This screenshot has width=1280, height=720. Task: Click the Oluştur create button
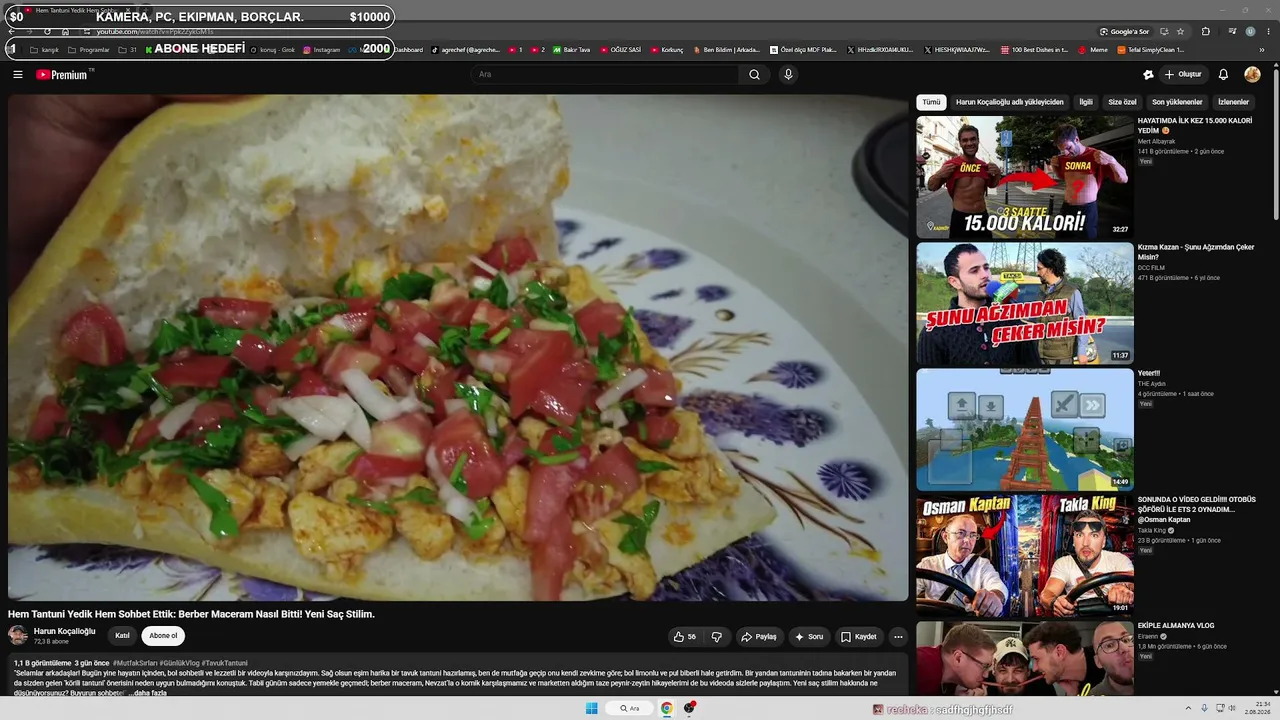(1183, 74)
